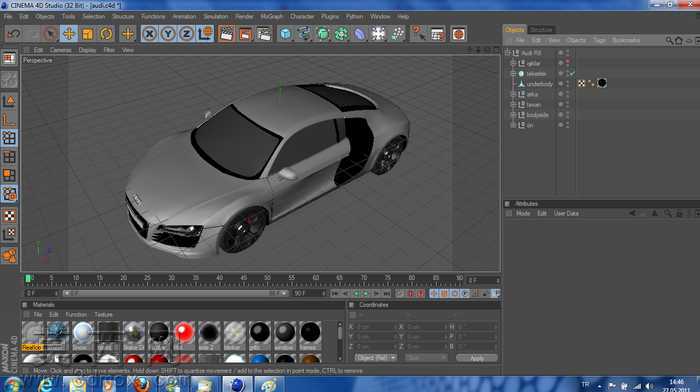Screen dimensions: 700x392
Task: Toggle Y axis lock
Action: pos(168,34)
